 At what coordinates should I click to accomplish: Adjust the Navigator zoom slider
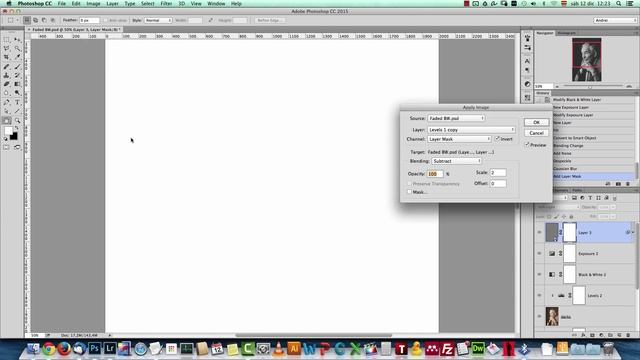[590, 87]
